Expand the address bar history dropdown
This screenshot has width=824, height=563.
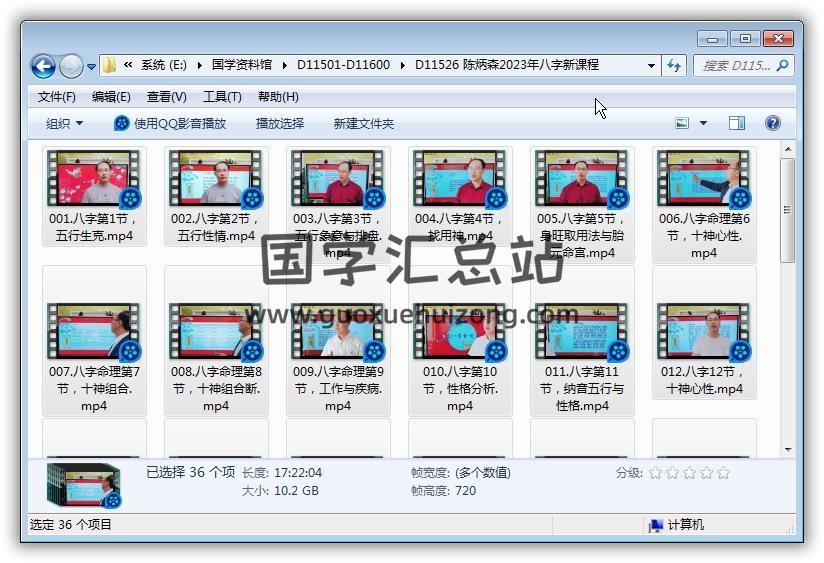(x=651, y=66)
